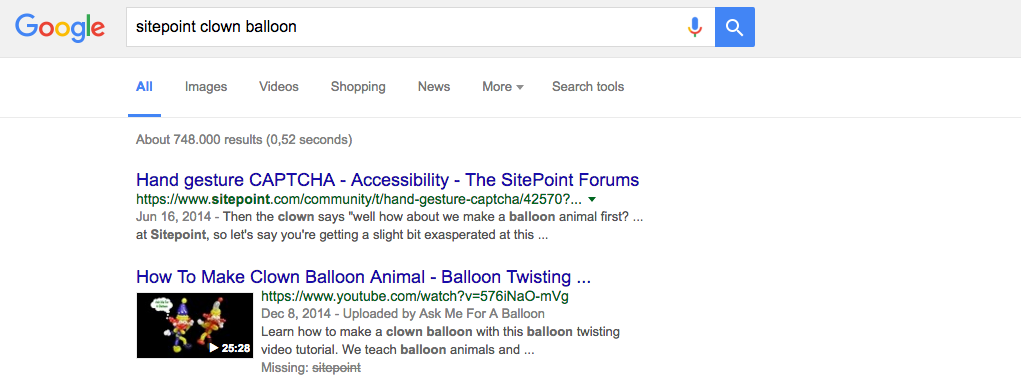The width and height of the screenshot is (1021, 390).
Task: Expand the More dropdown menu
Action: click(503, 87)
